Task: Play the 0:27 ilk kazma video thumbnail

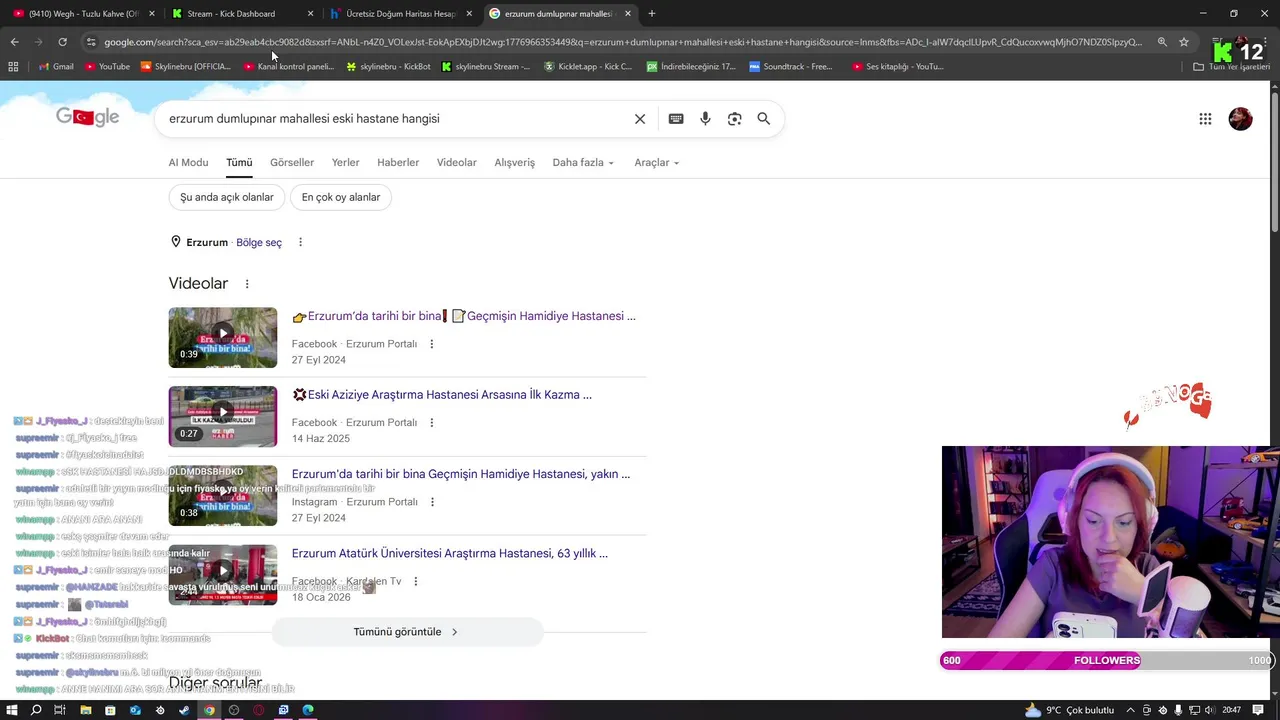Action: point(223,417)
